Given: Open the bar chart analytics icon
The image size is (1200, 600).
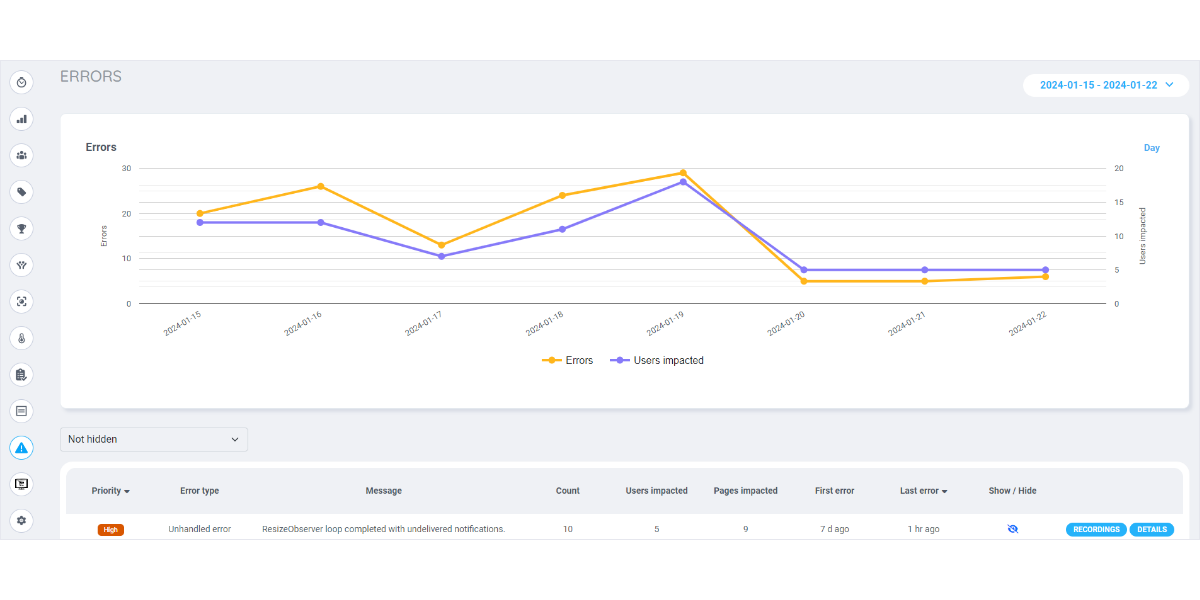Looking at the screenshot, I should tap(21, 119).
